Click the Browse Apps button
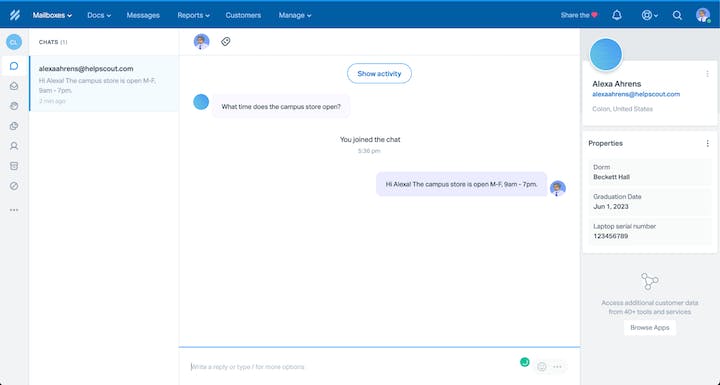The image size is (720, 385). [x=650, y=328]
